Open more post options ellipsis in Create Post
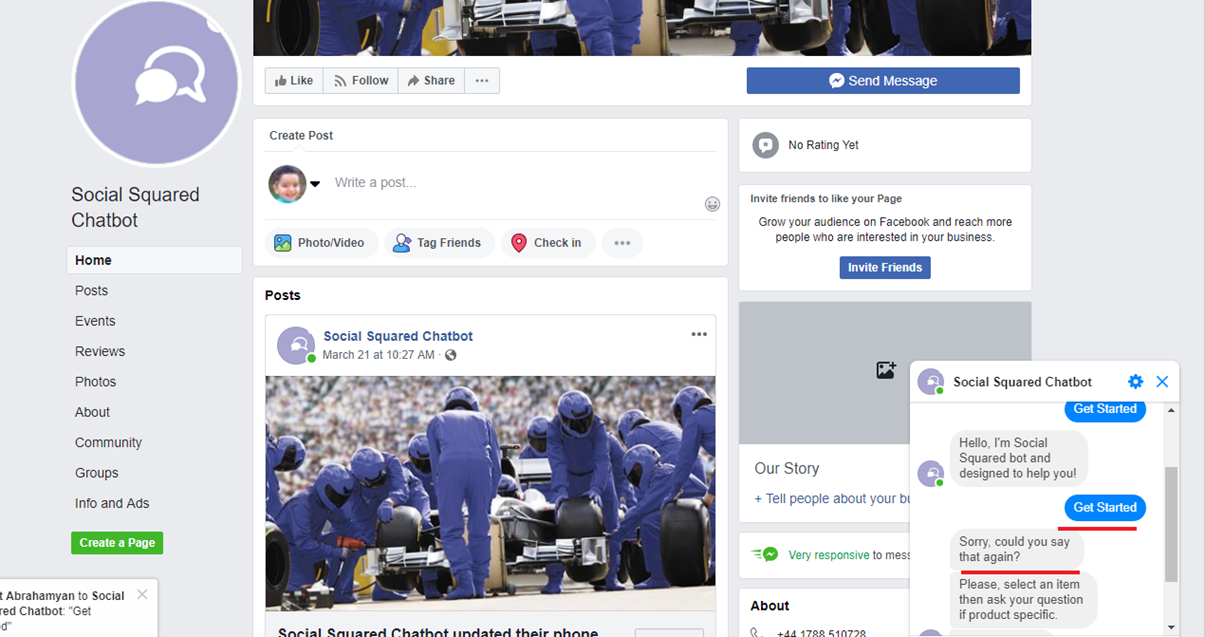The image size is (1205, 637). point(622,243)
